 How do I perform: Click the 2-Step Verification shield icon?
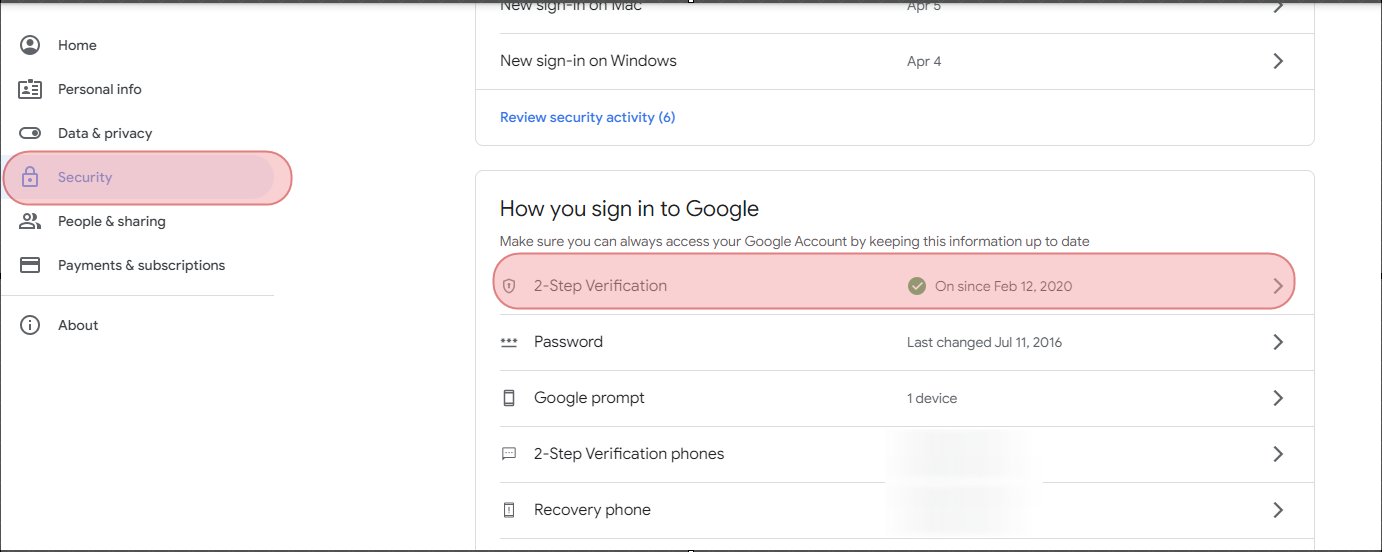point(509,286)
